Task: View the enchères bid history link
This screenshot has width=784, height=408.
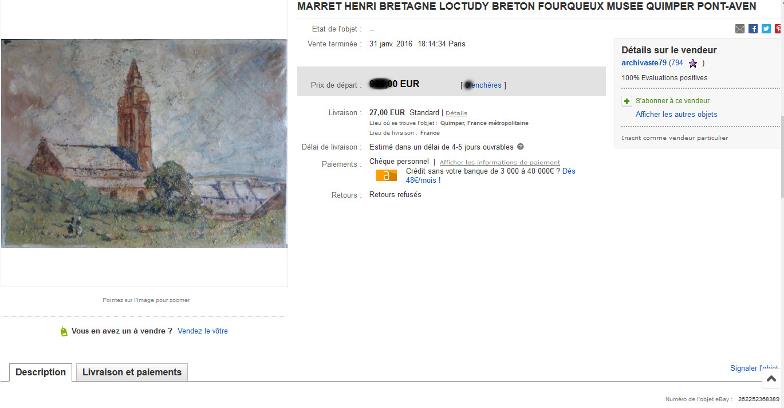Action: click(x=482, y=86)
